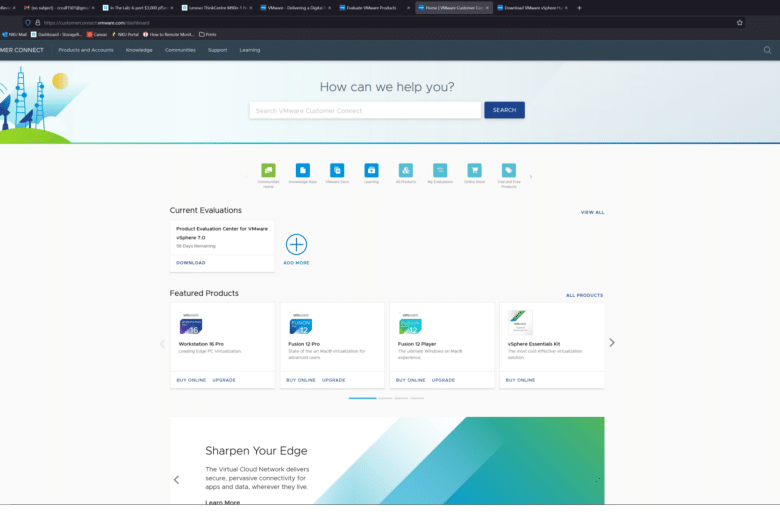This screenshot has width=780, height=516.
Task: Click BUY ONLINE for Fusion 12 Player
Action: click(x=410, y=380)
